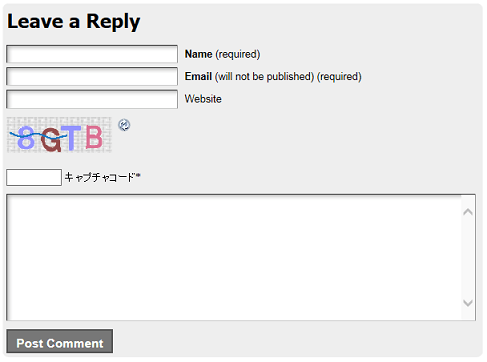487x362 pixels.
Task: Click the captcha code entry box
Action: 34,177
